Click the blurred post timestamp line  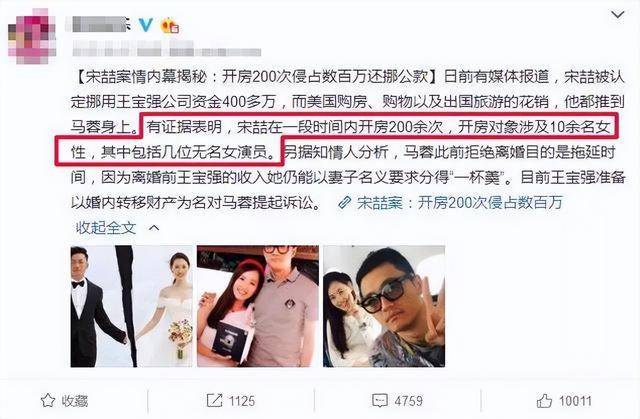(167, 51)
